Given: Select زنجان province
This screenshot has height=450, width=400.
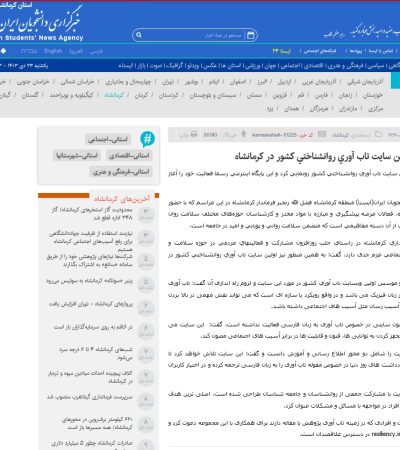Looking at the screenshot, I should click(345, 95).
